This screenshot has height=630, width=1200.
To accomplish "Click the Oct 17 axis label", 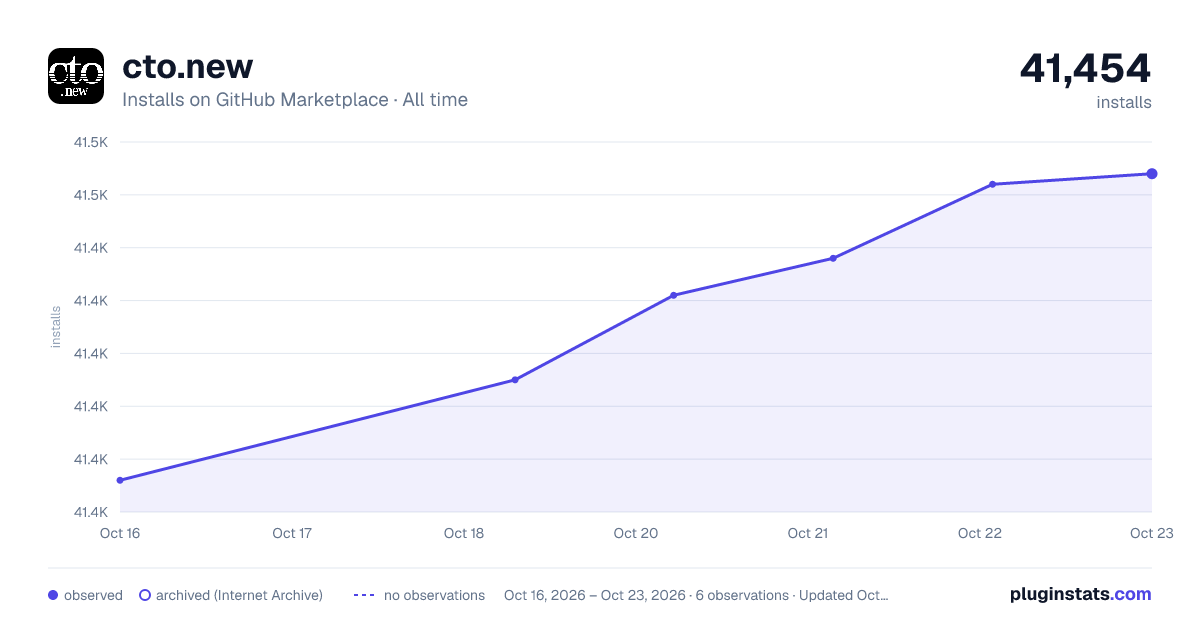I will pos(292,533).
